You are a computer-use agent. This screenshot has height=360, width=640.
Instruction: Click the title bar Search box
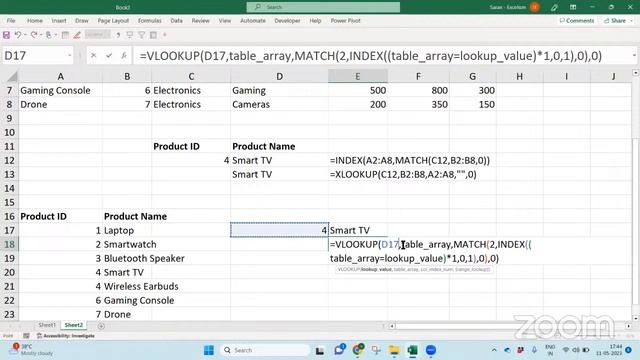coord(323,7)
